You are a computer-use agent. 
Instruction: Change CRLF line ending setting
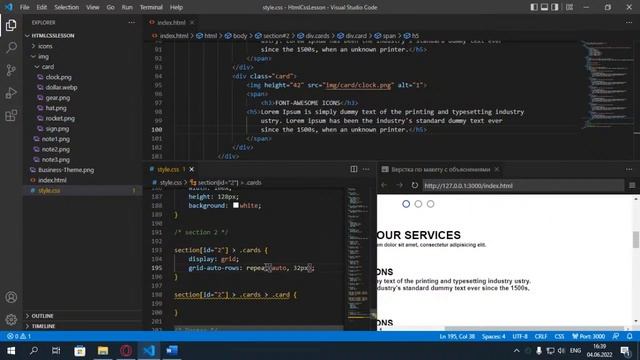(x=541, y=336)
